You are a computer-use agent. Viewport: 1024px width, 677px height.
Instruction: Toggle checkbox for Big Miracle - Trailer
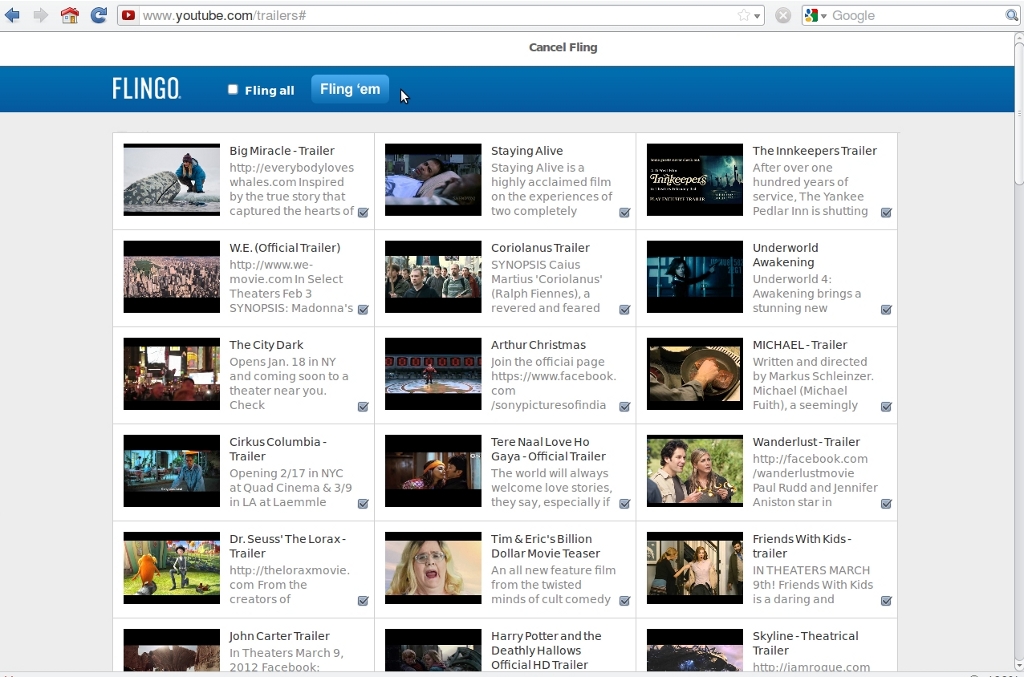(x=363, y=212)
